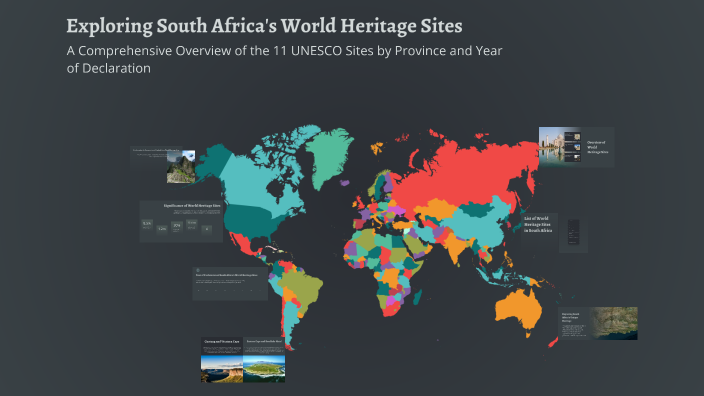This screenshot has width=704, height=396.
Task: Click the 'A Comprehensive Overview of the 11 UNESCO Sites' subtitle
Action: (x=284, y=59)
